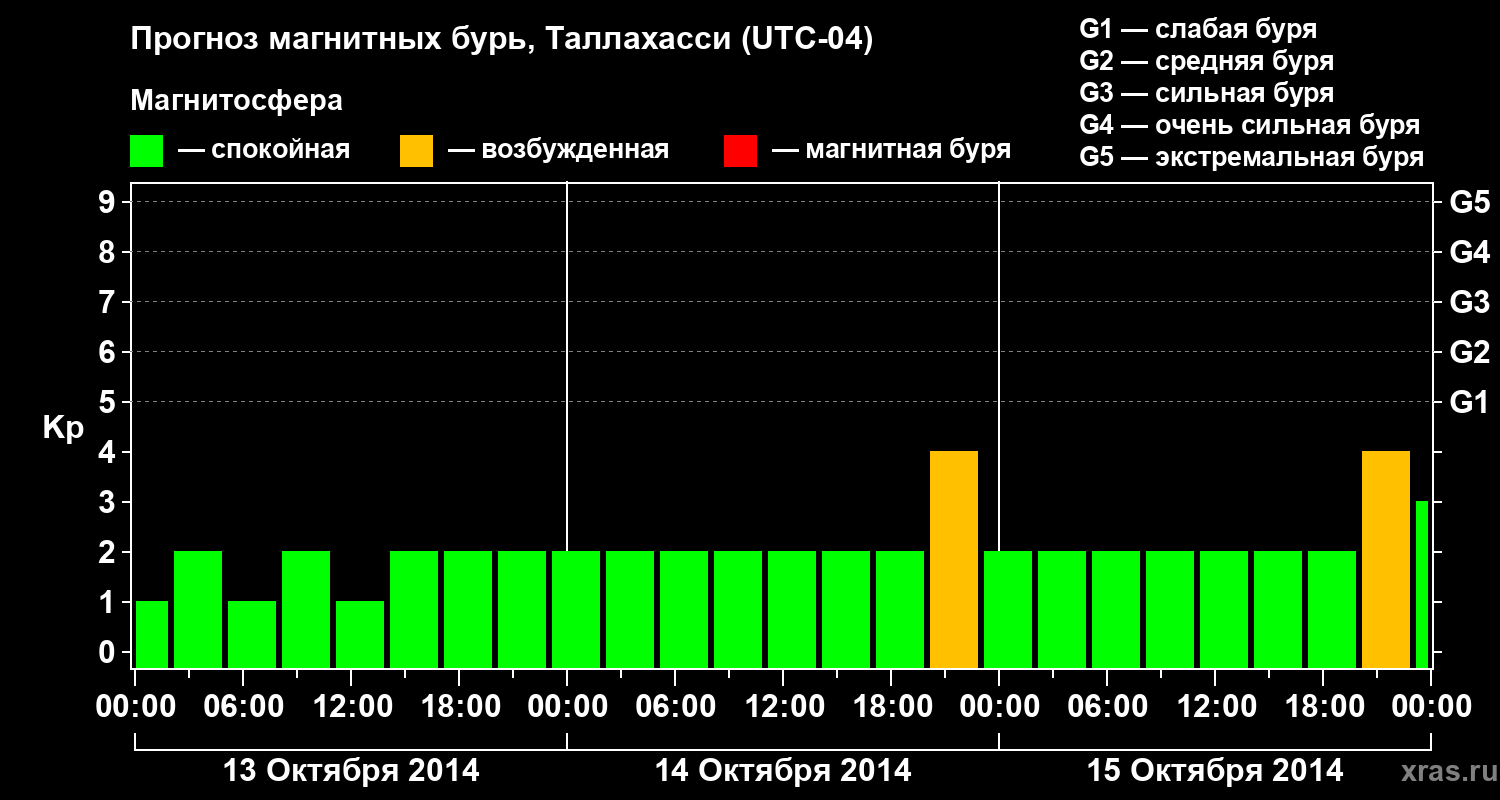This screenshot has height=800, width=1500.
Task: Click the '— возбужденная' legend label
Action: [558, 151]
